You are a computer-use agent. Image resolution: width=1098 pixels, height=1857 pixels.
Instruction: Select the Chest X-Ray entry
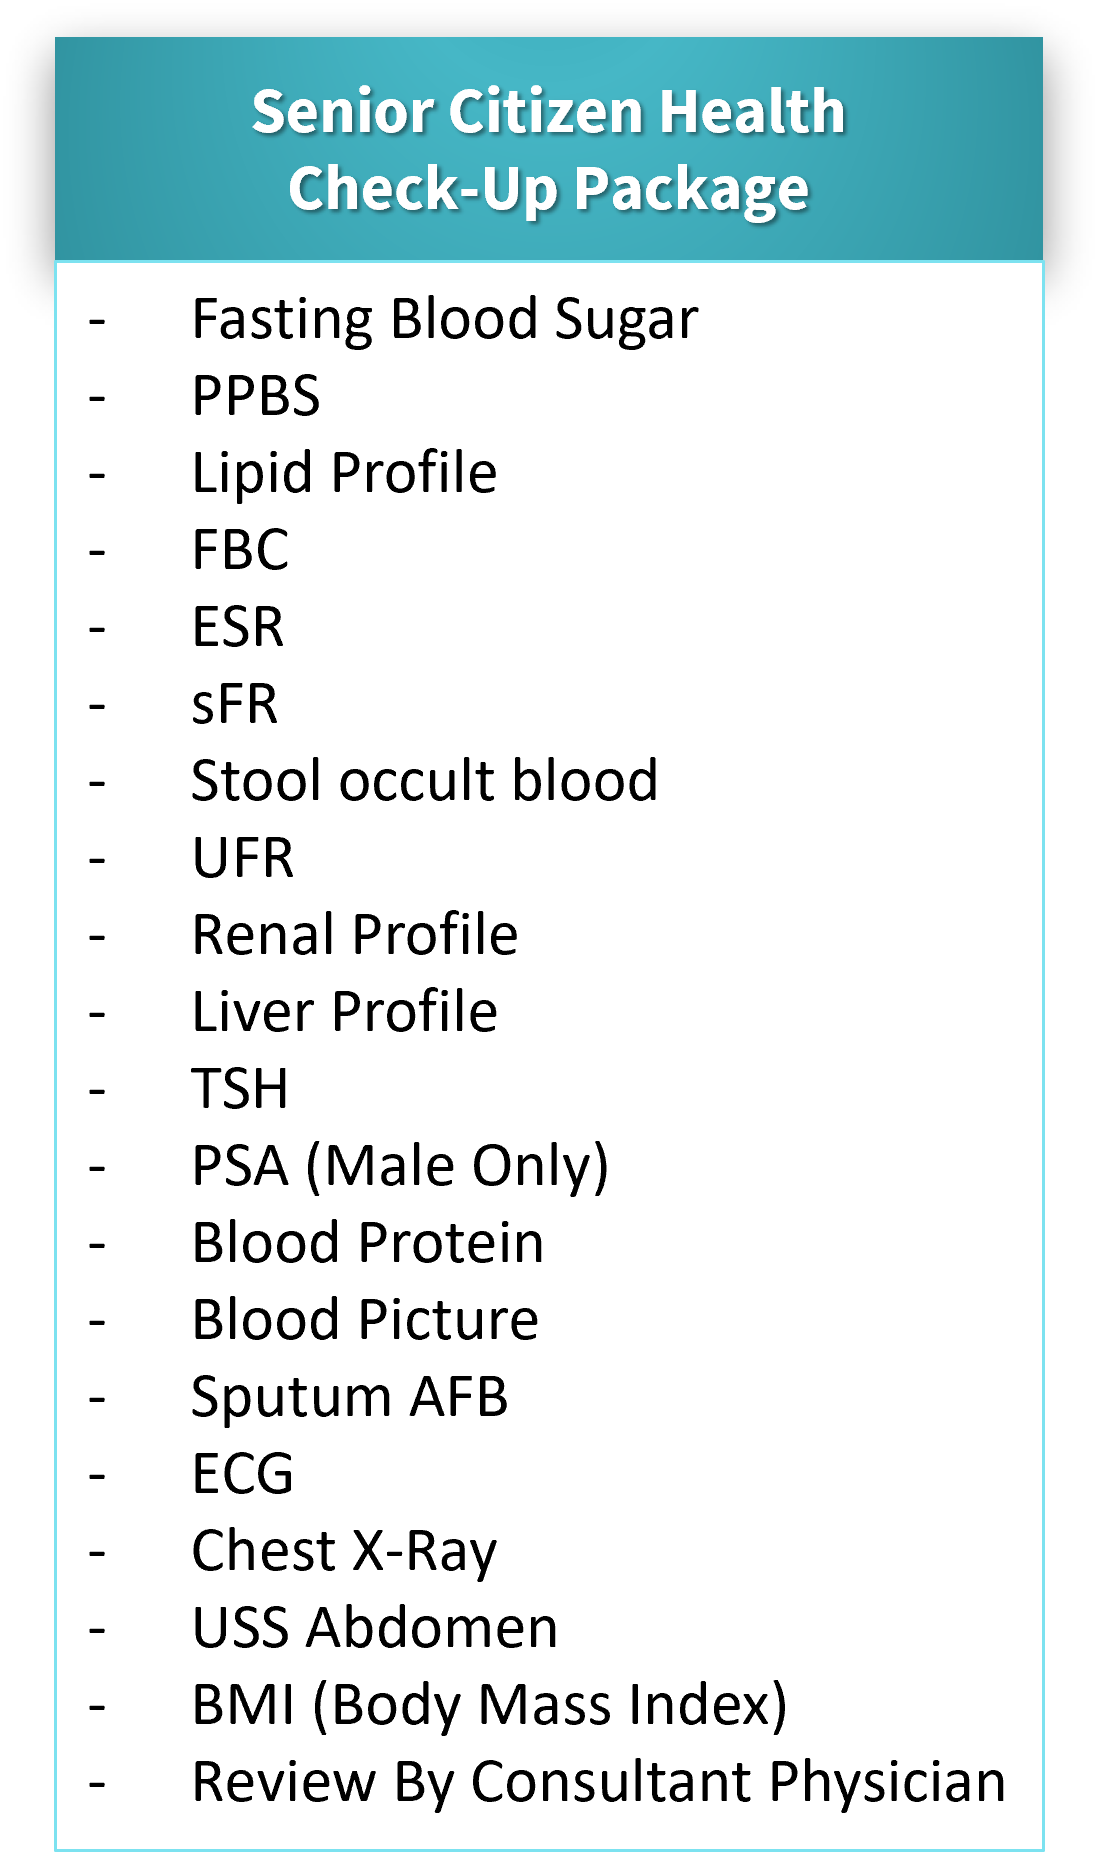coord(344,1552)
